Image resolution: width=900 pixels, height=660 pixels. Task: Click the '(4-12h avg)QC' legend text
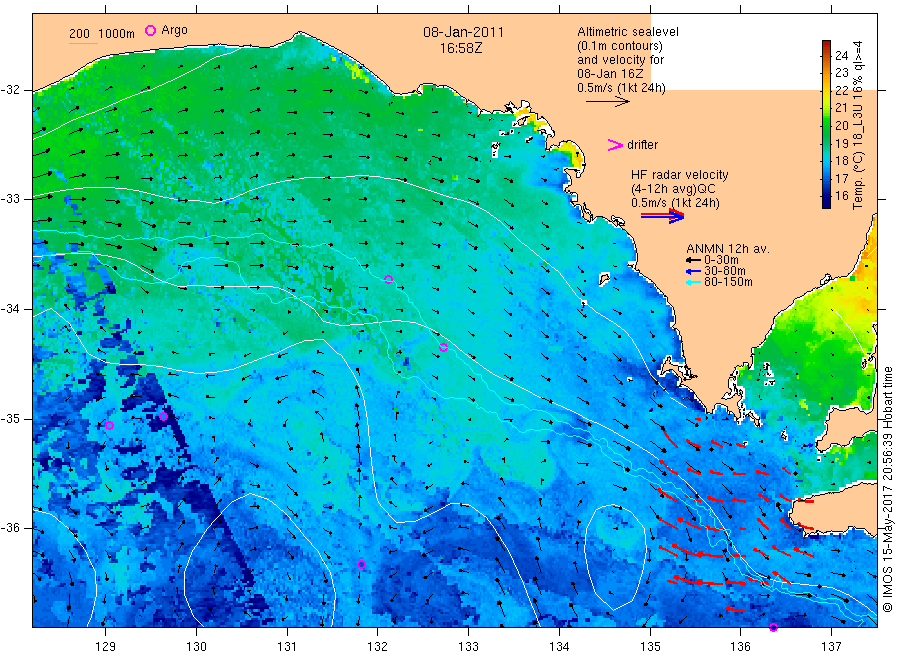click(x=673, y=189)
